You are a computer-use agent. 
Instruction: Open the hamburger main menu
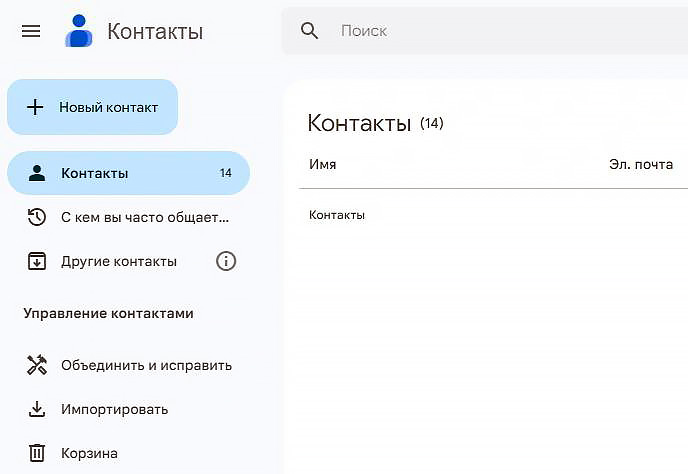click(31, 31)
